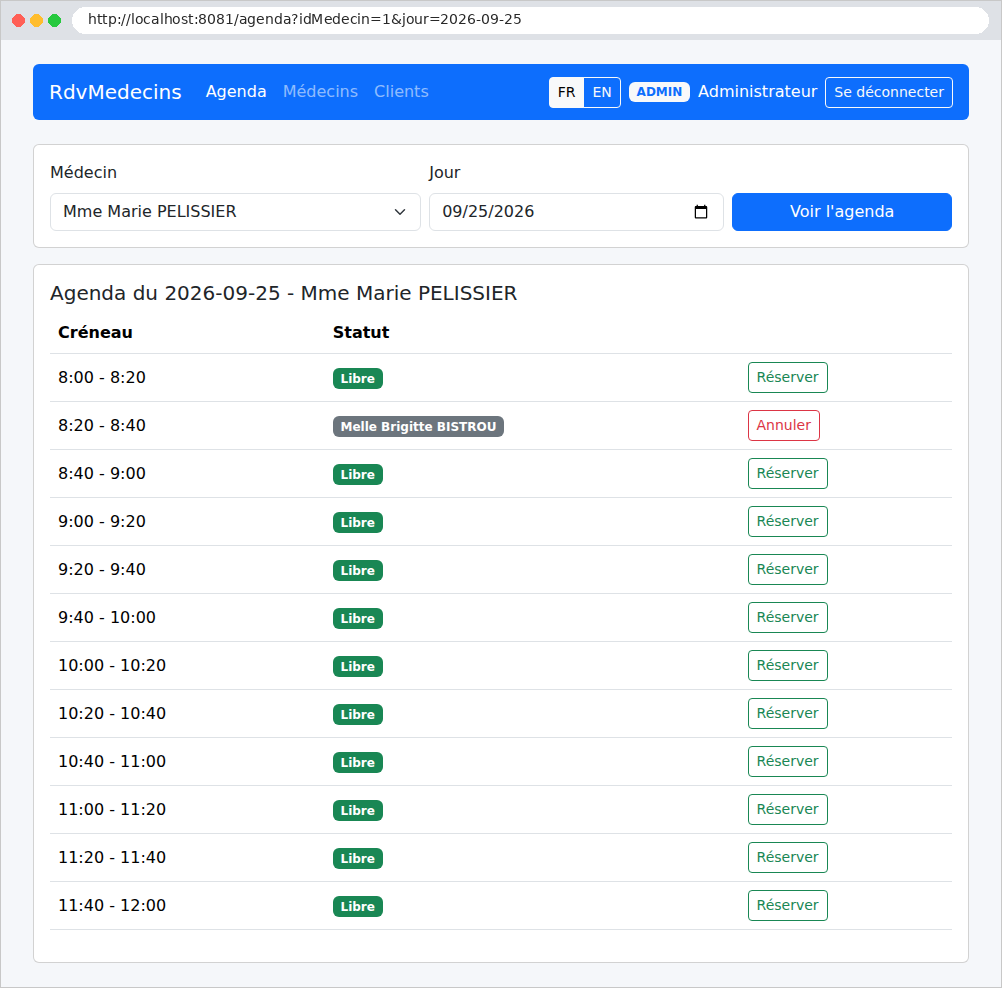Click the RdvMedecins brand link
Image resolution: width=1002 pixels, height=988 pixels.
(116, 92)
